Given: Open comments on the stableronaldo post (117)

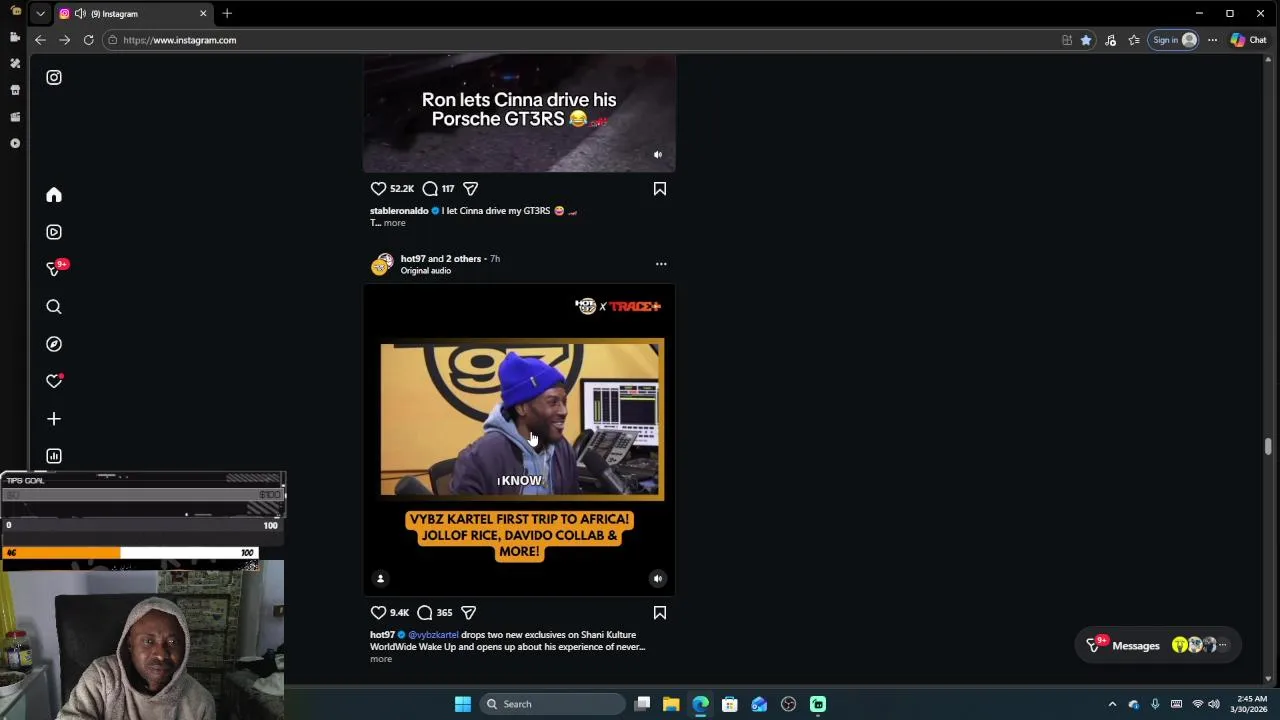Looking at the screenshot, I should coord(430,188).
